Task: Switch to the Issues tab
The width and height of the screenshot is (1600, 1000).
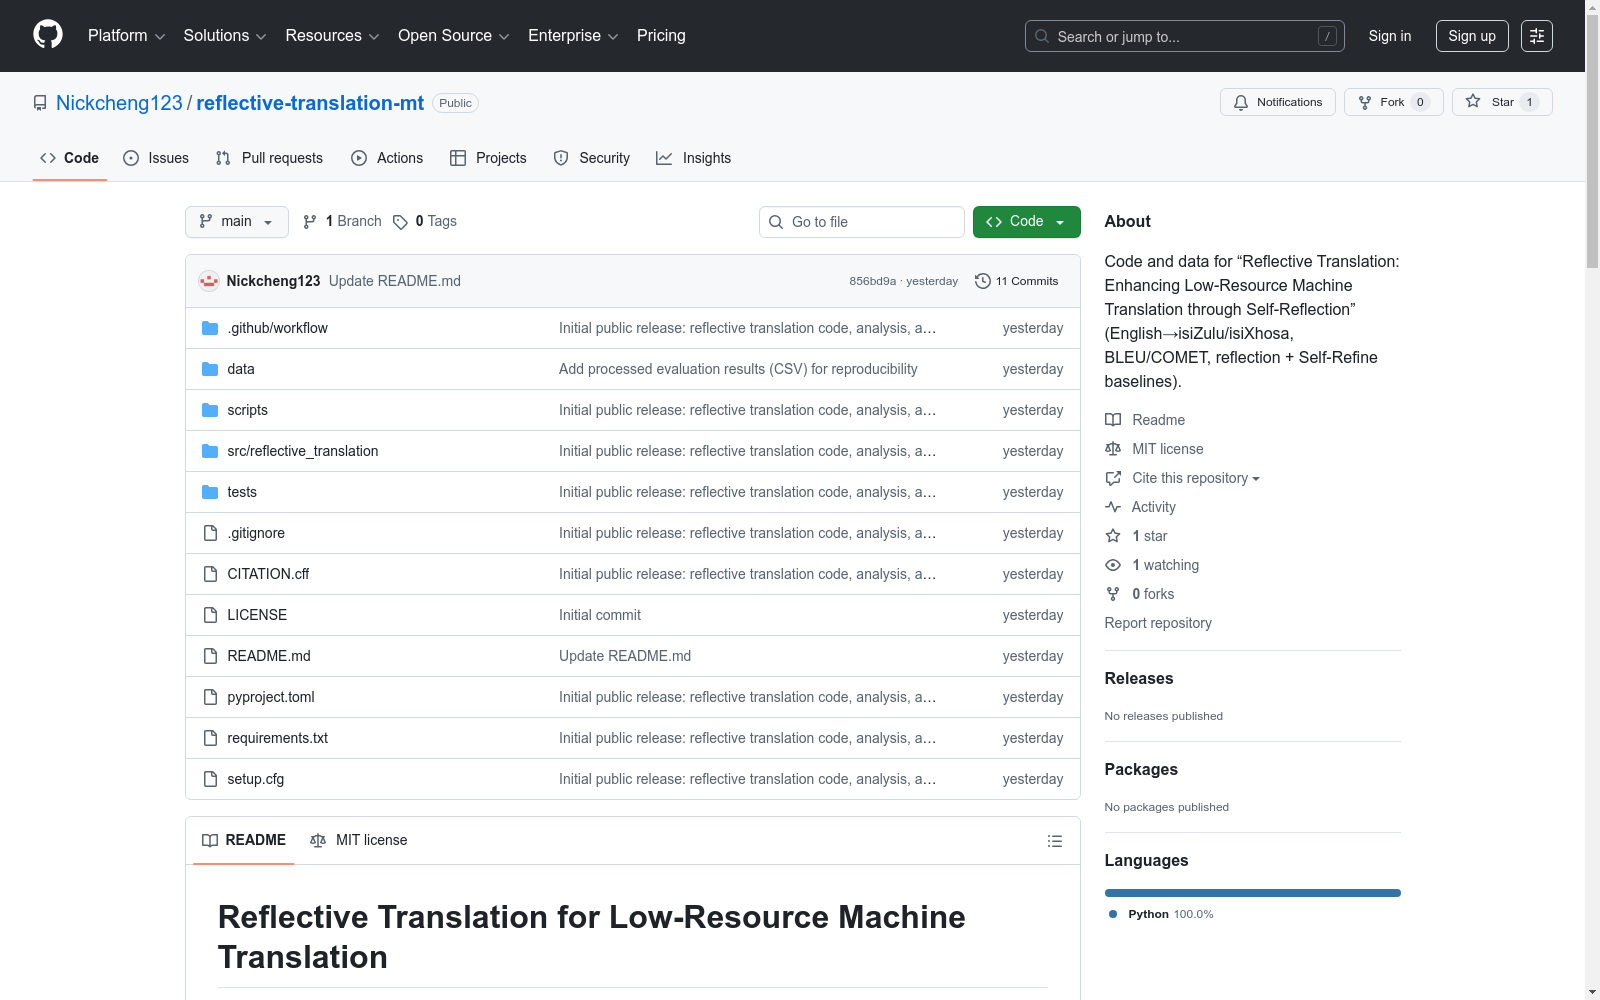Action: (x=156, y=158)
